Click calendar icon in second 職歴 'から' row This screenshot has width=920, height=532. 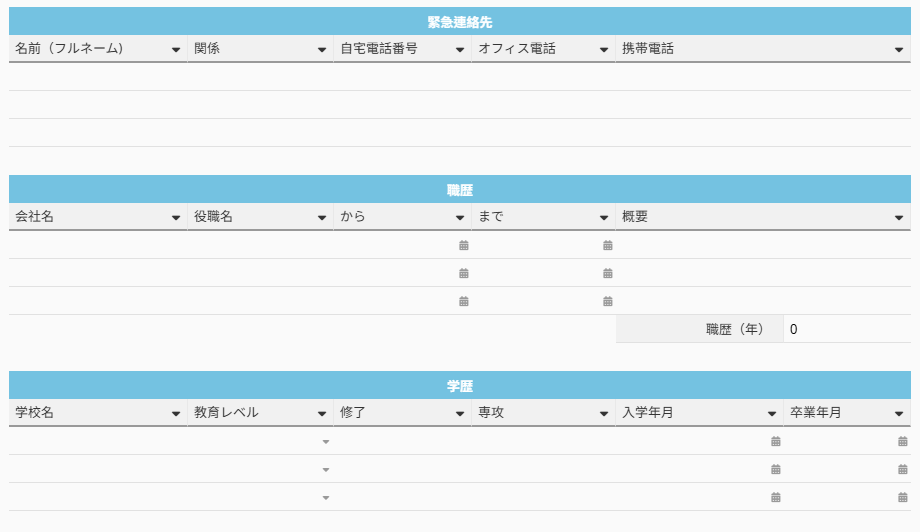click(x=463, y=273)
